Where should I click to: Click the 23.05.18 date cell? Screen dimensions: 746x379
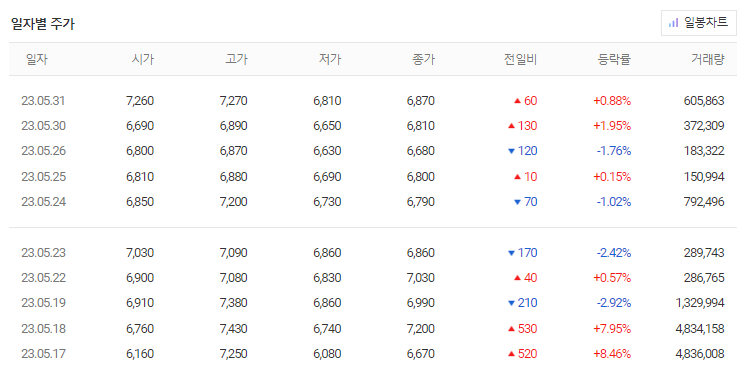43,329
